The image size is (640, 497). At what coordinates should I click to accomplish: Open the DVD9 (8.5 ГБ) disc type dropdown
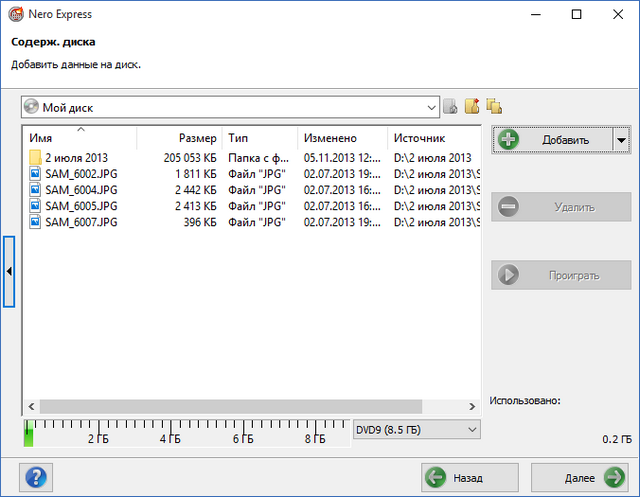point(416,429)
